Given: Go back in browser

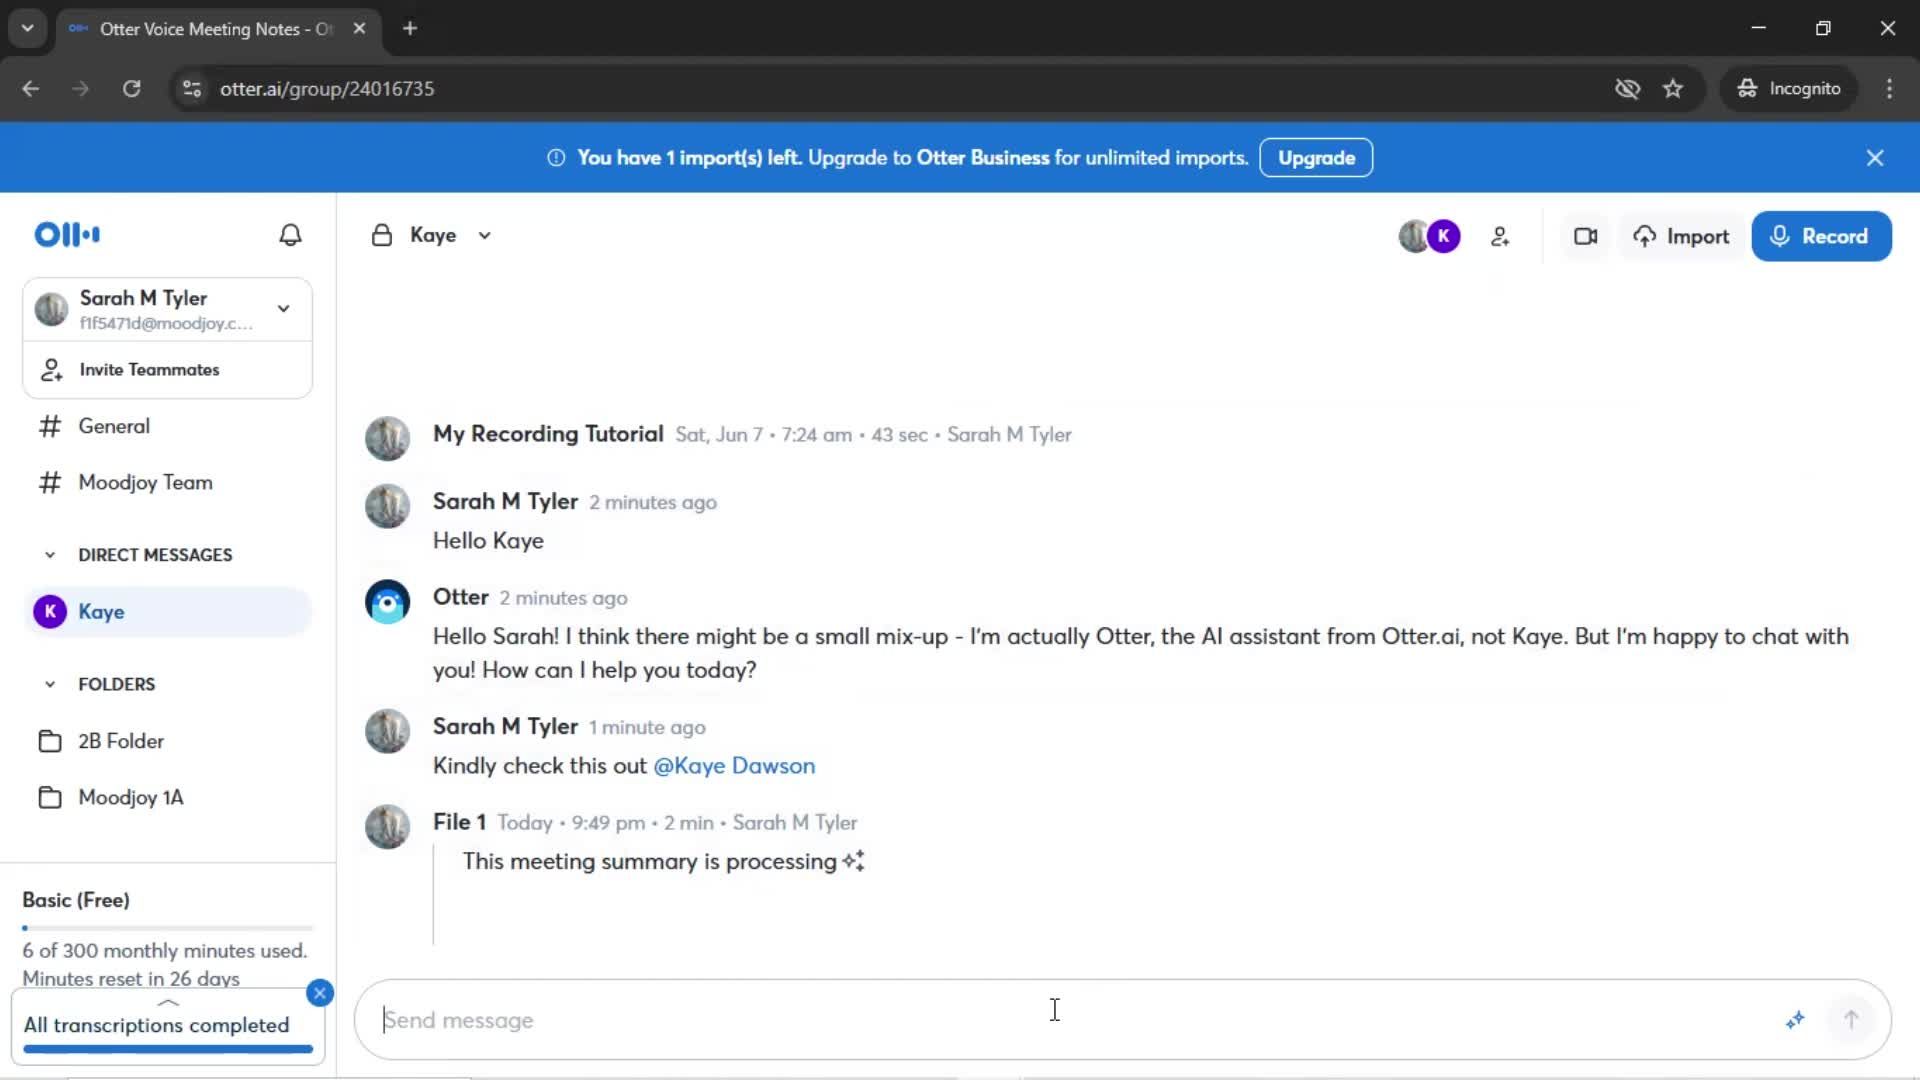Looking at the screenshot, I should point(30,89).
